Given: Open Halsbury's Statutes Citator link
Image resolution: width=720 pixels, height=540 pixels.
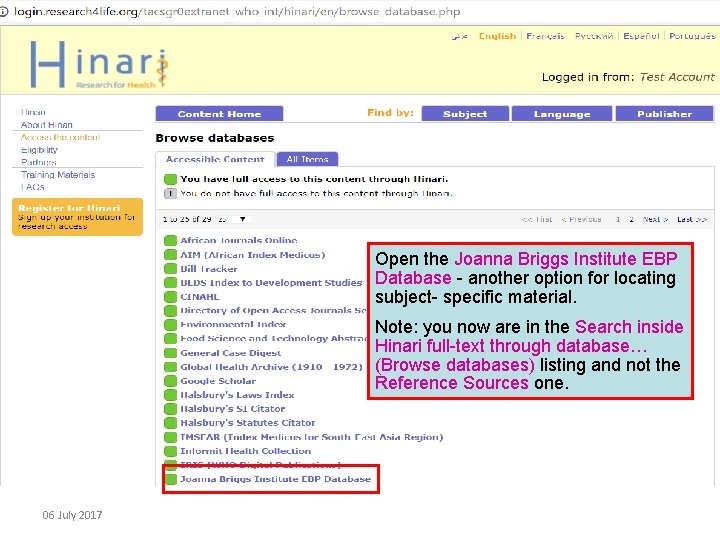Looking at the screenshot, I should [248, 423].
